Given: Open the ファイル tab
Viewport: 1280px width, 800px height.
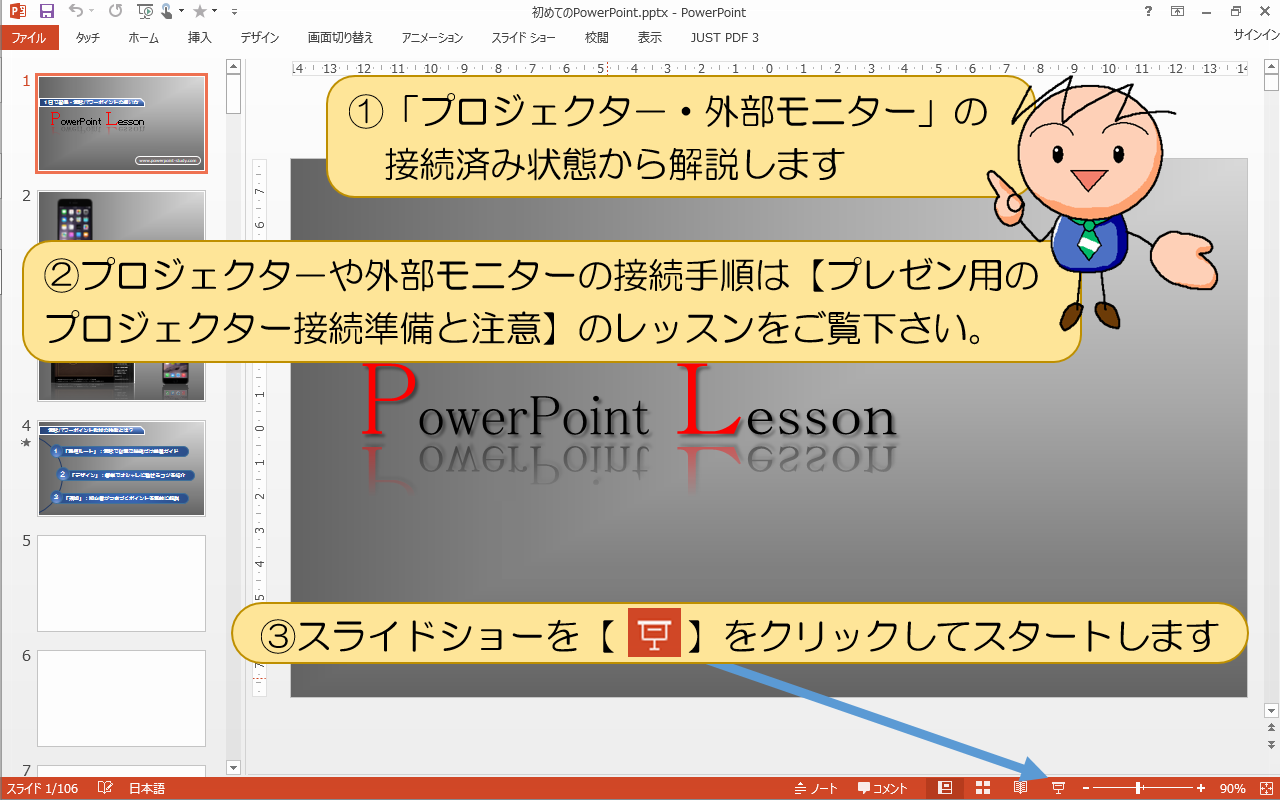Looking at the screenshot, I should pos(29,38).
